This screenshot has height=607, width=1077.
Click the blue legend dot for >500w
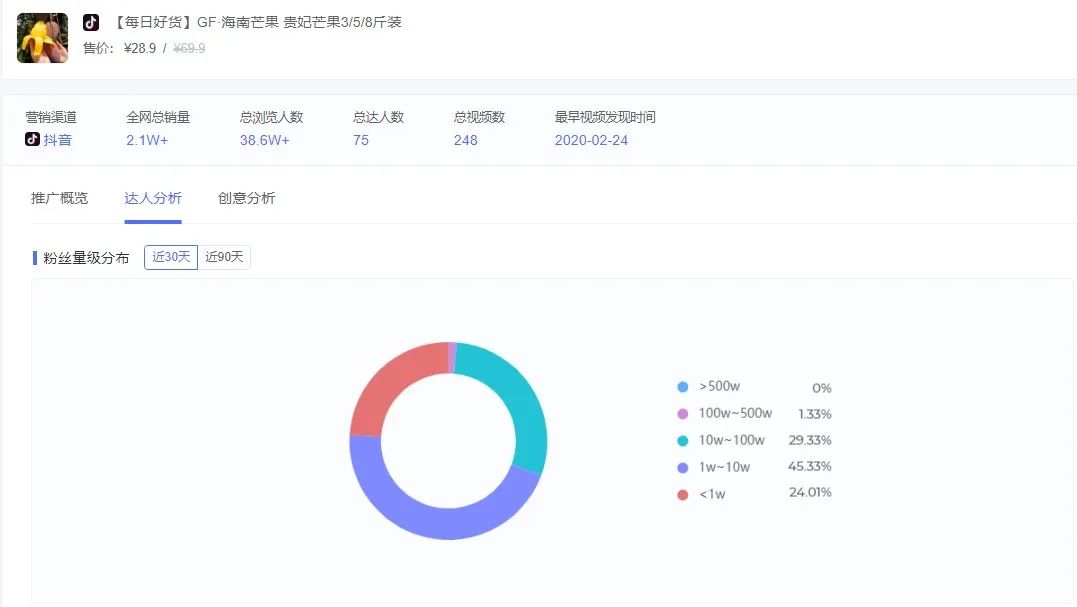coord(683,387)
